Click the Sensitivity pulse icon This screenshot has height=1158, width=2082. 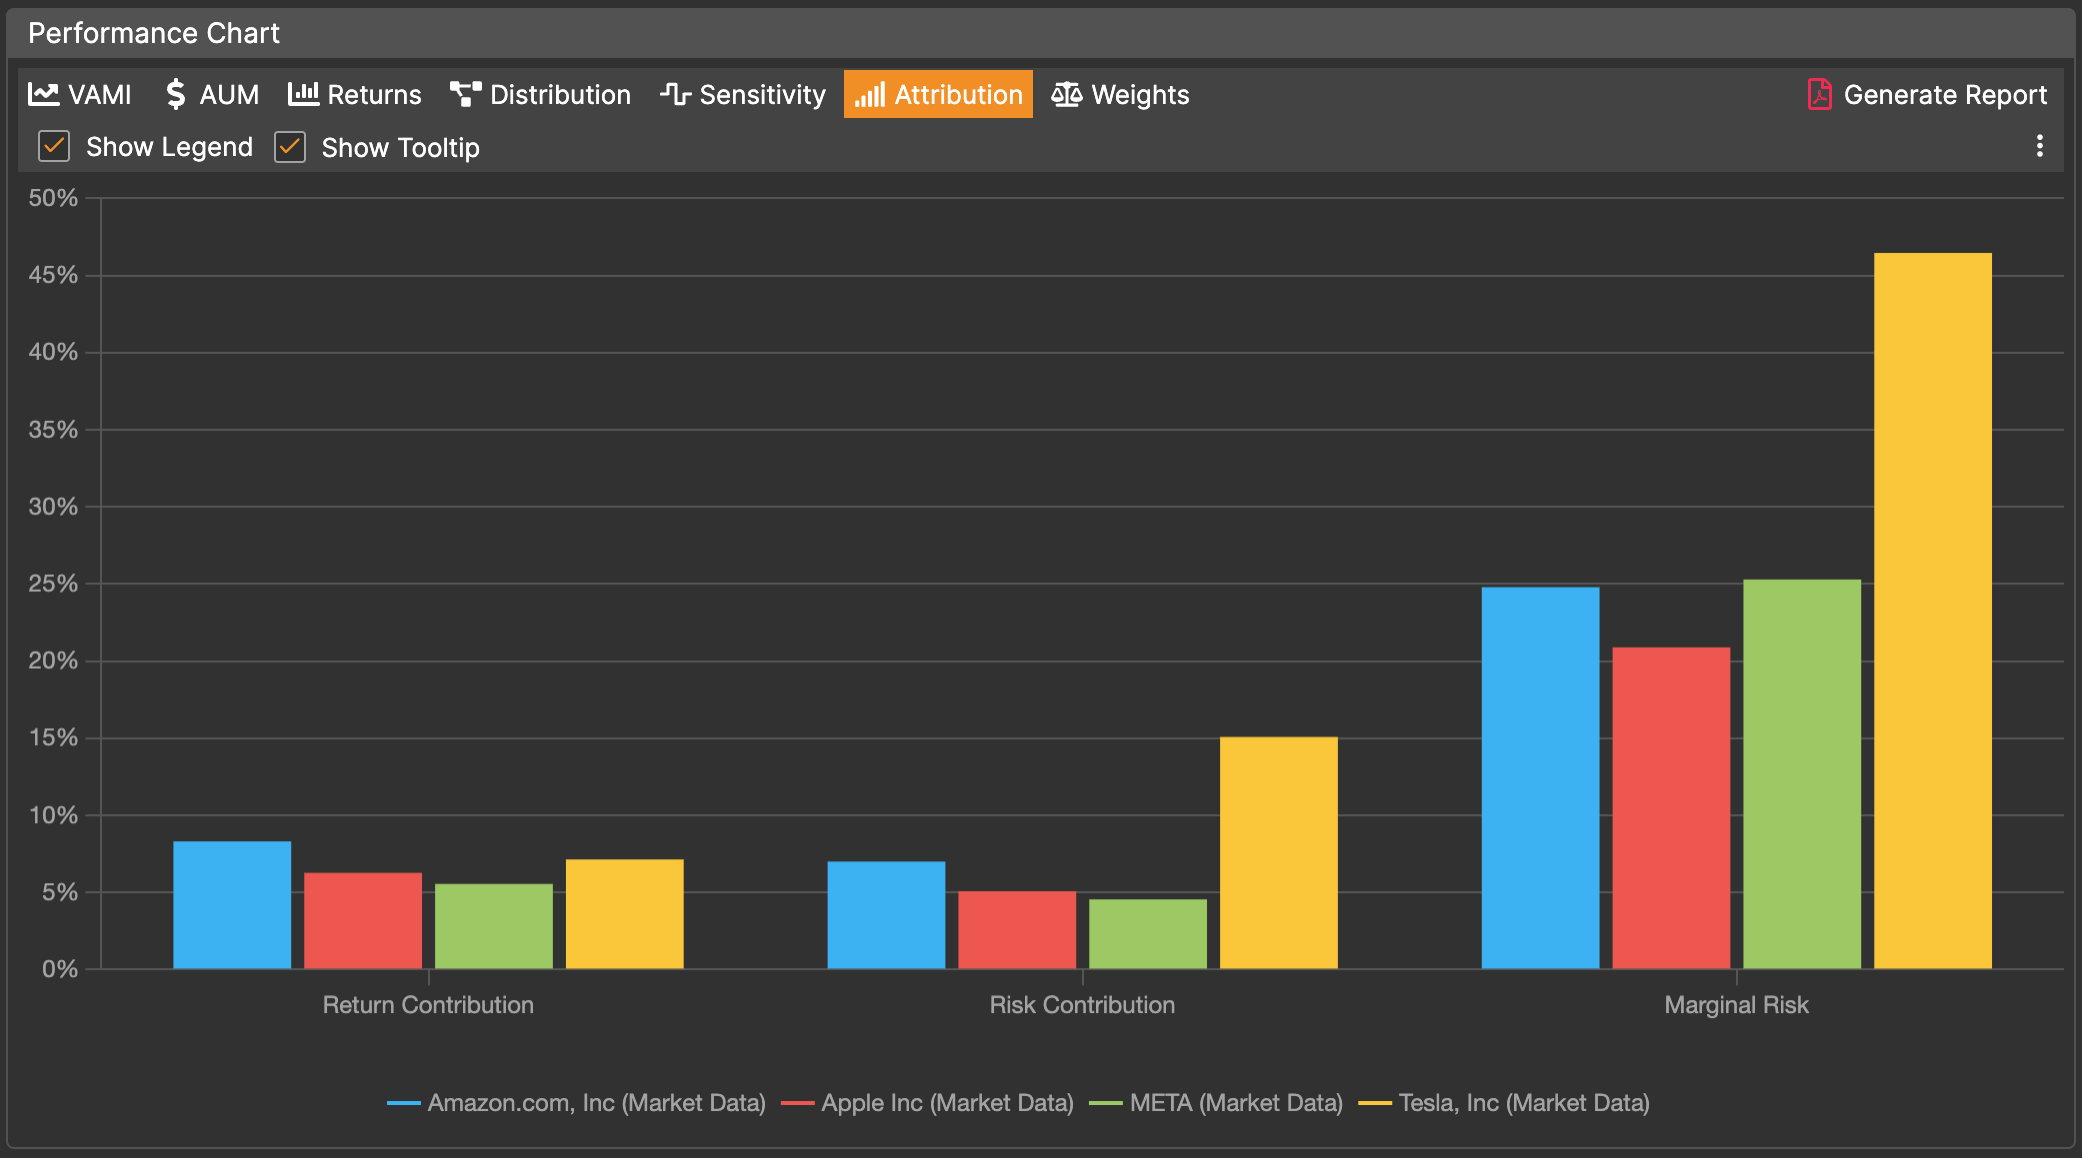[x=675, y=94]
